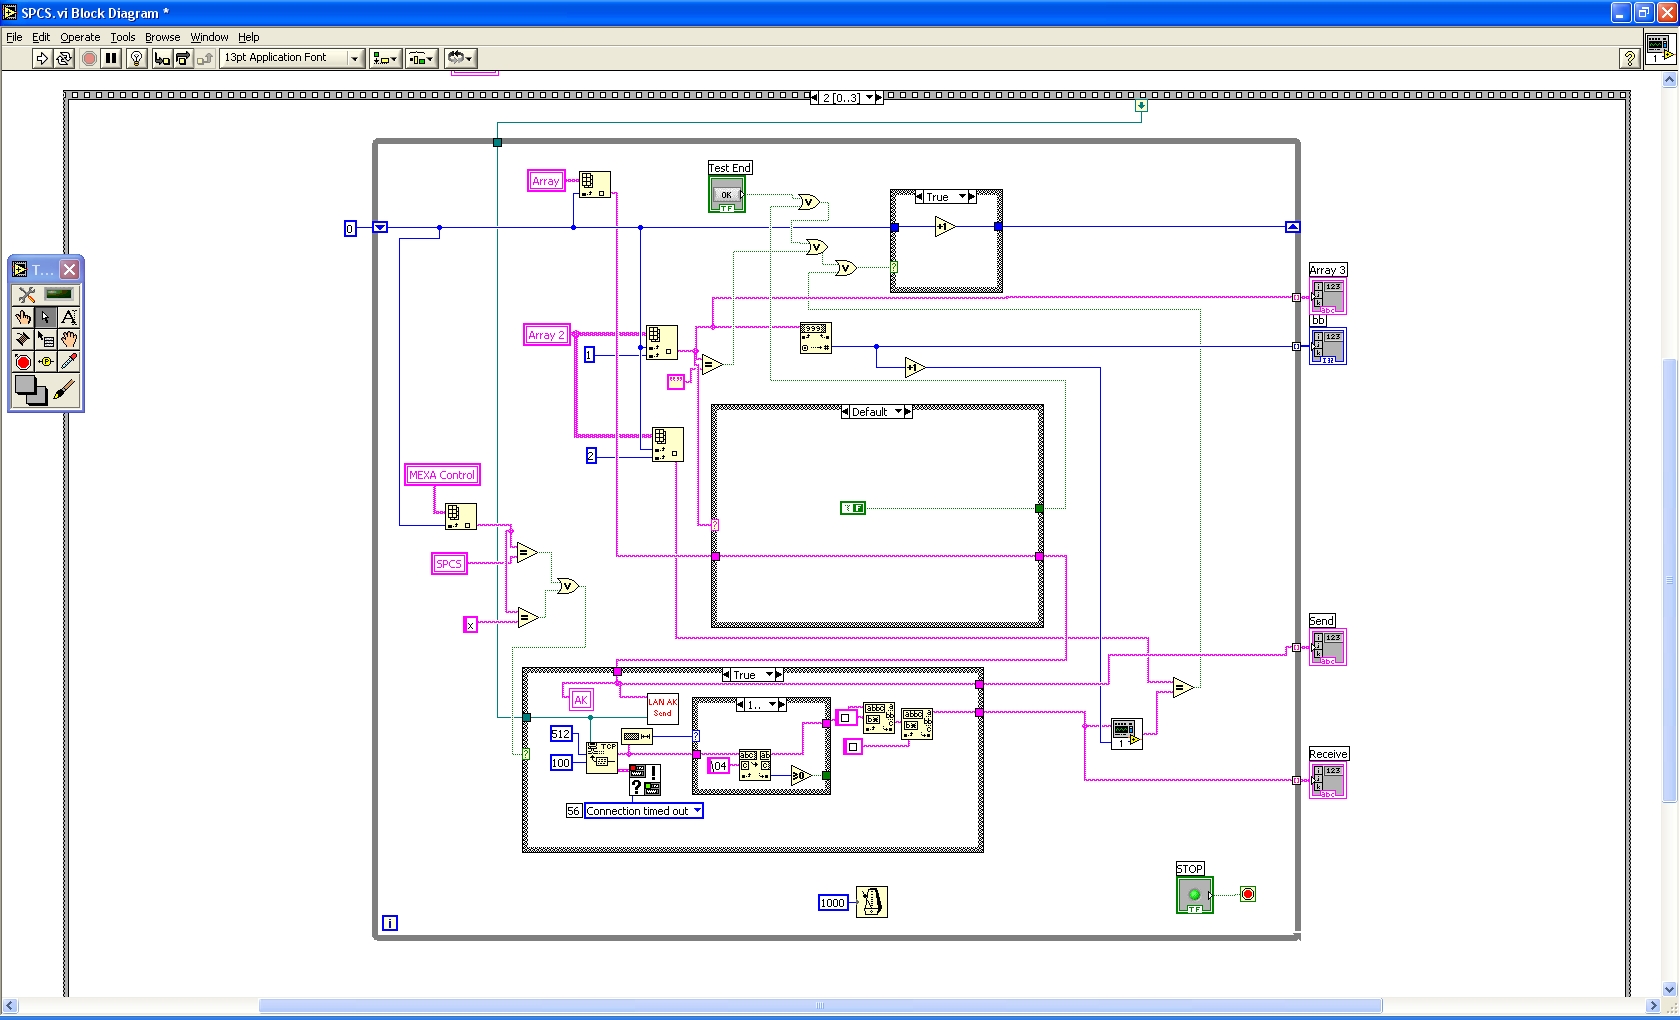
Task: Open the Help menu
Action: 249,37
